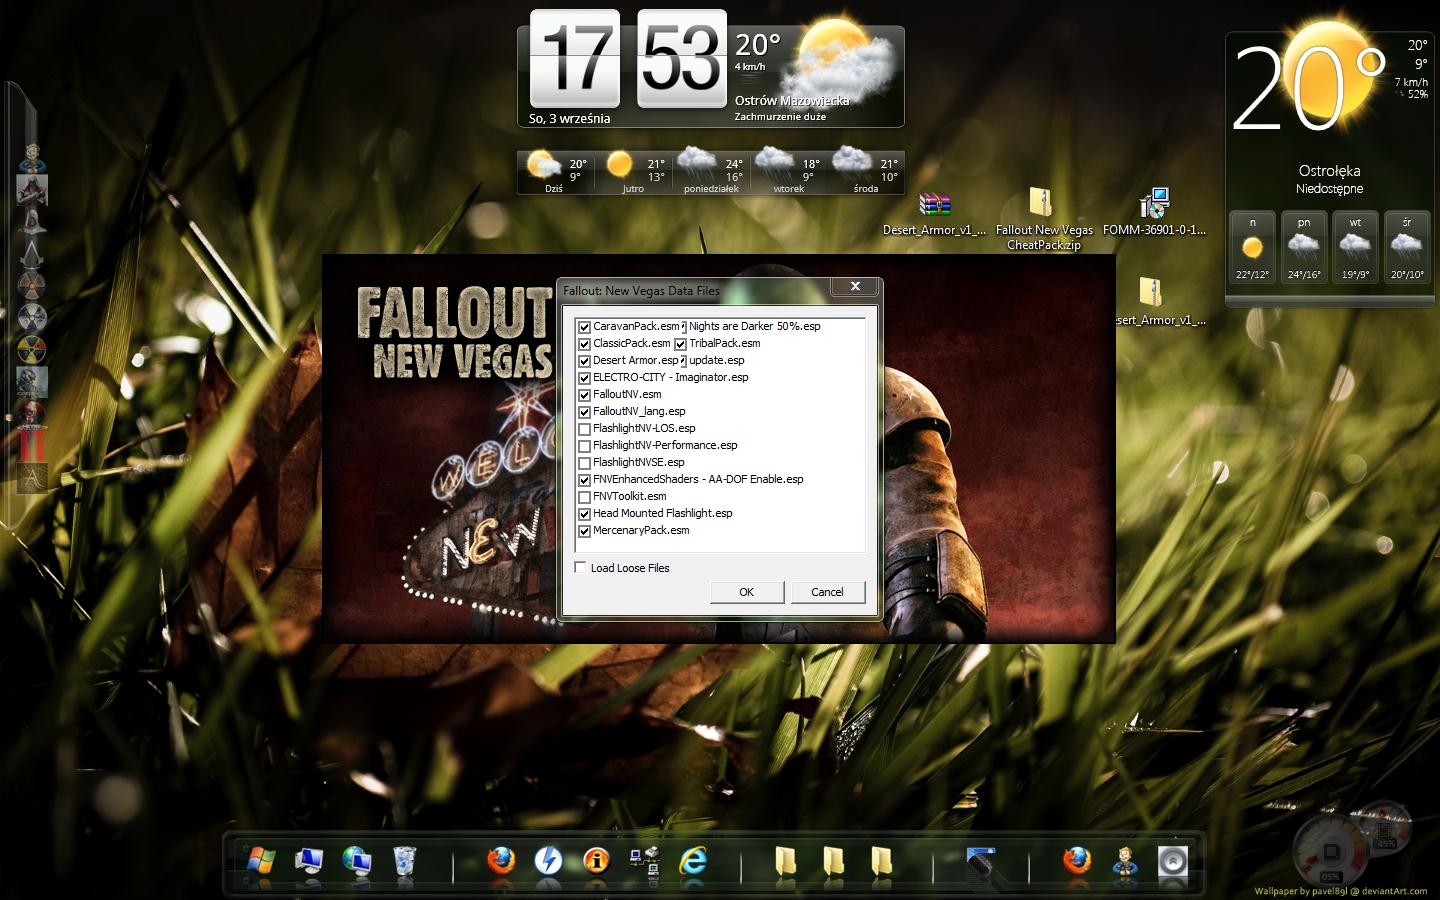Launch Internet Explorer from the dock
This screenshot has width=1440, height=900.
[692, 860]
